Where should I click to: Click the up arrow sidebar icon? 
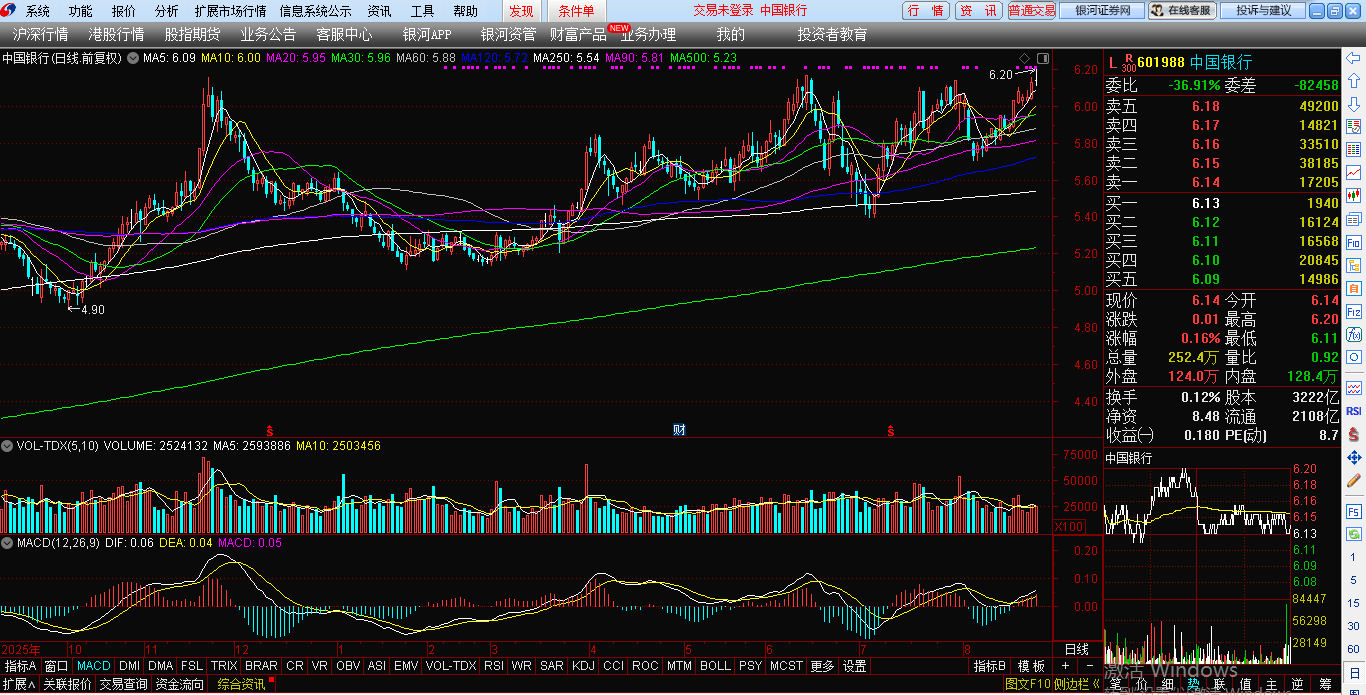coord(1354,80)
